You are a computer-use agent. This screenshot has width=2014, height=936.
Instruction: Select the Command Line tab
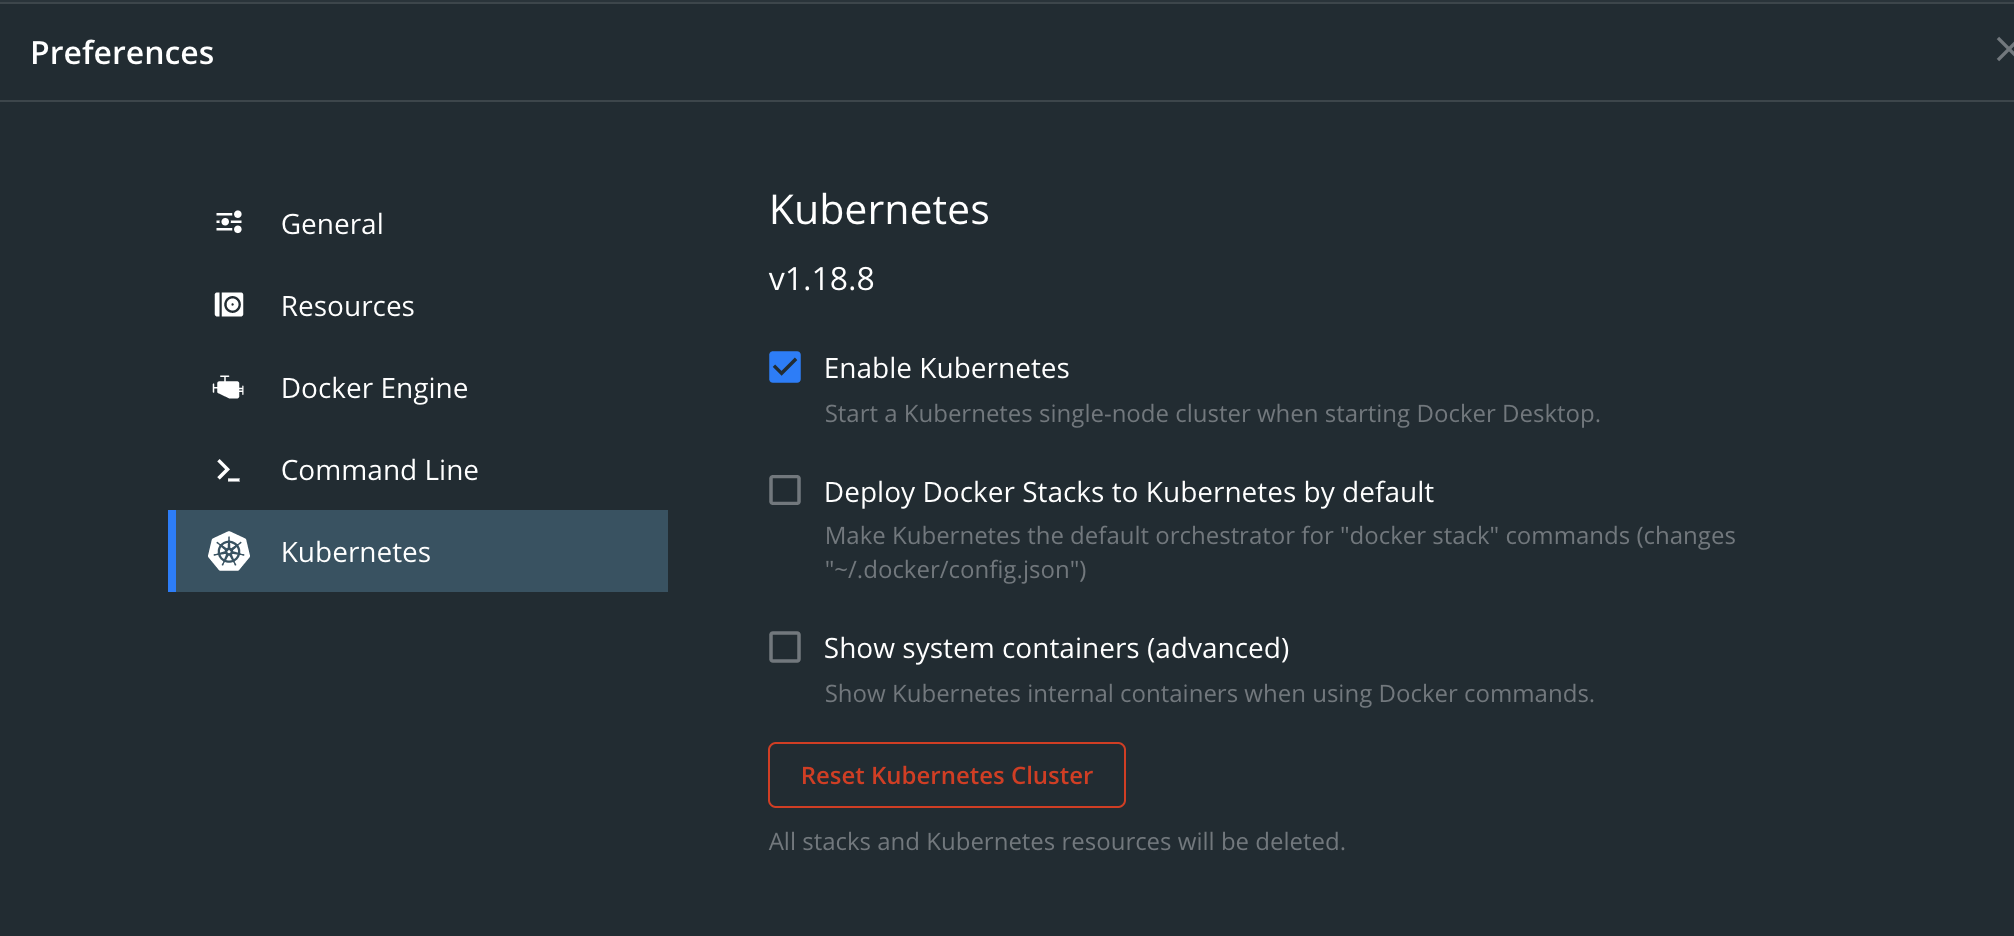[379, 470]
